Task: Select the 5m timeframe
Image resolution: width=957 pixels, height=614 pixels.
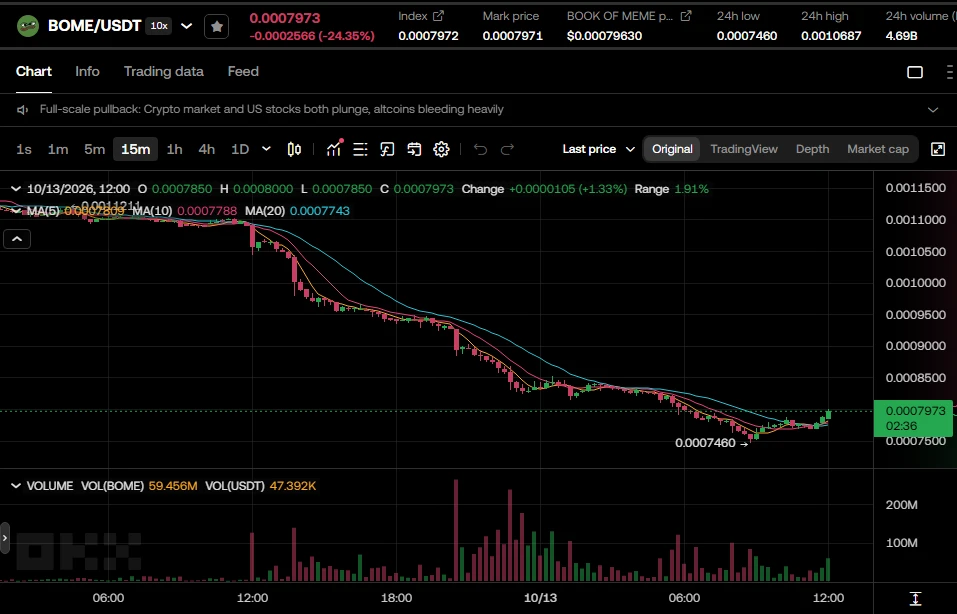Action: (x=95, y=149)
